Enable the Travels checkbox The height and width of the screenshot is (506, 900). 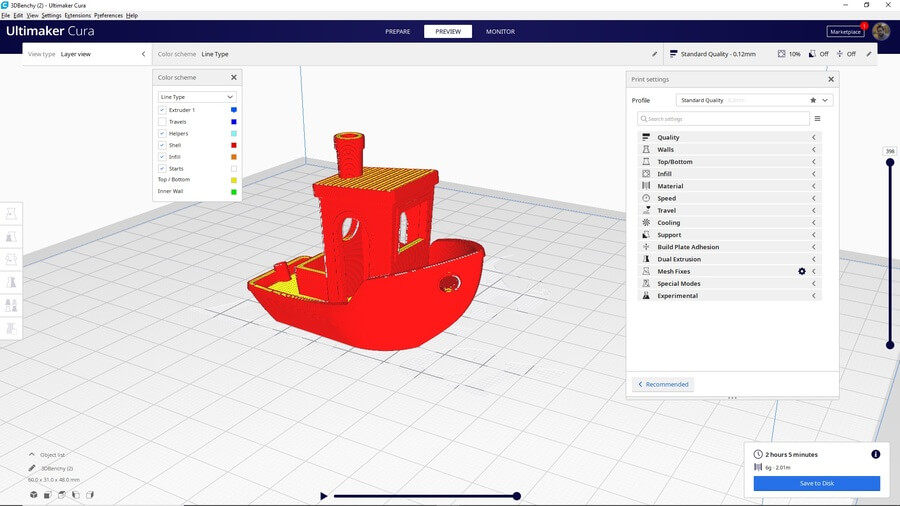(162, 121)
